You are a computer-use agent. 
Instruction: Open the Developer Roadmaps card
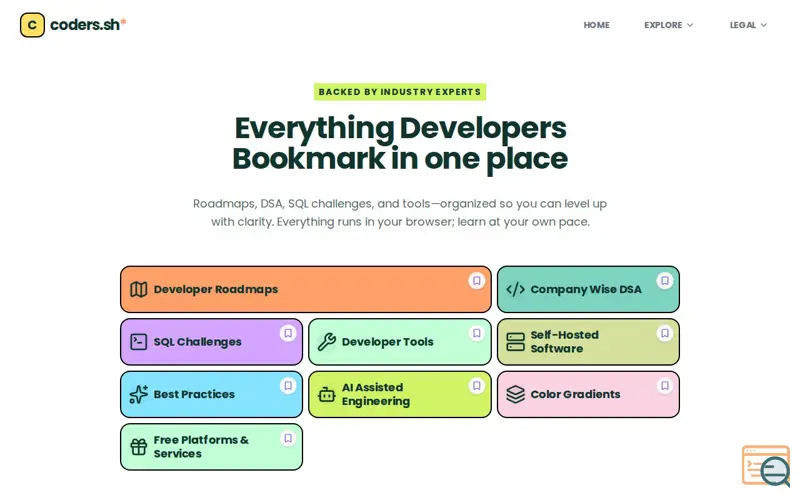306,289
